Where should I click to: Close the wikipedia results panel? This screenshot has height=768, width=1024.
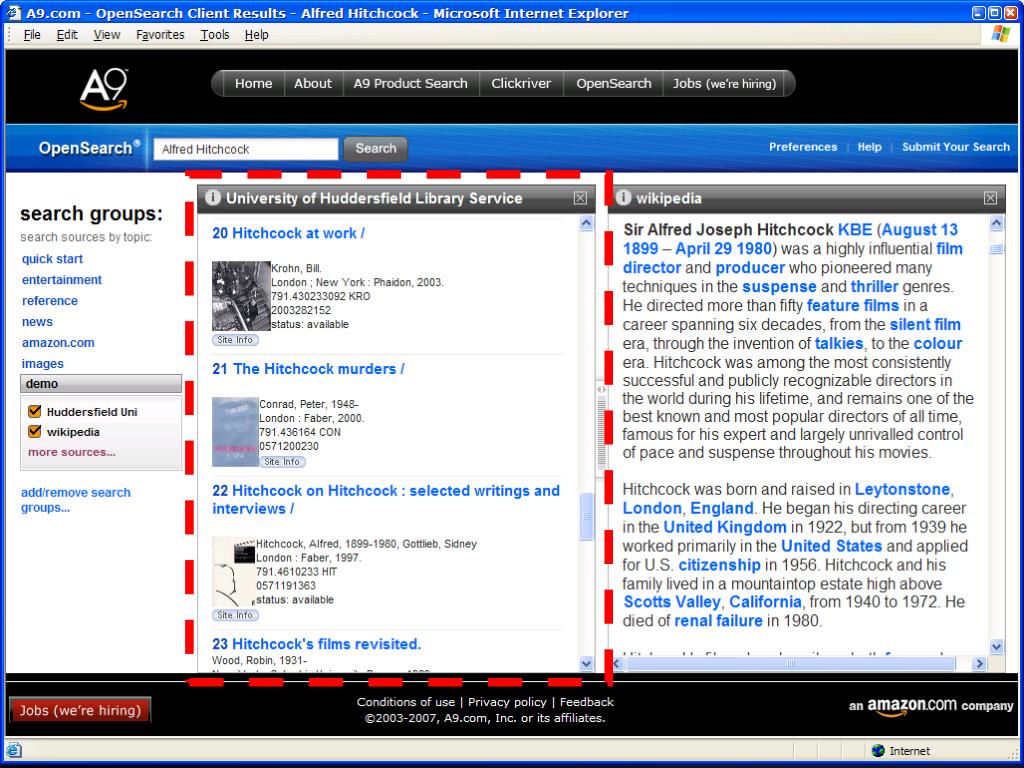point(990,198)
